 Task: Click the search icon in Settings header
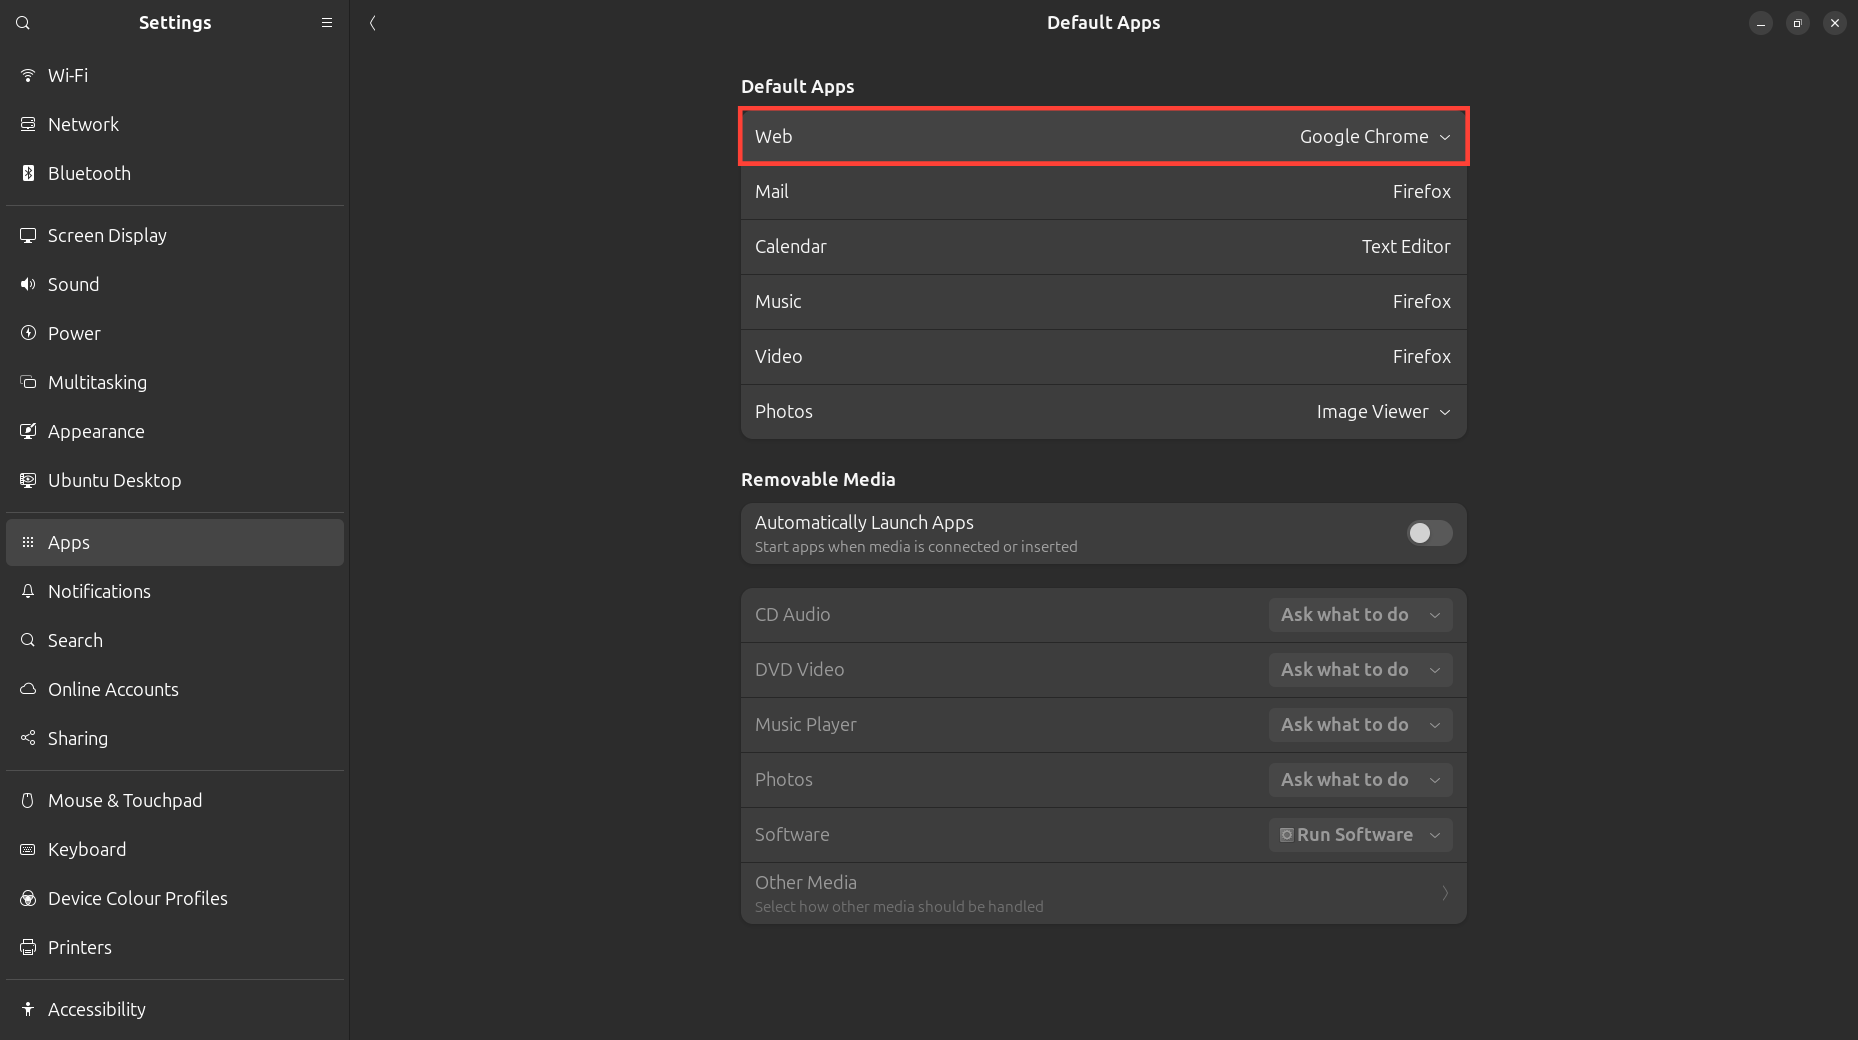tap(23, 23)
